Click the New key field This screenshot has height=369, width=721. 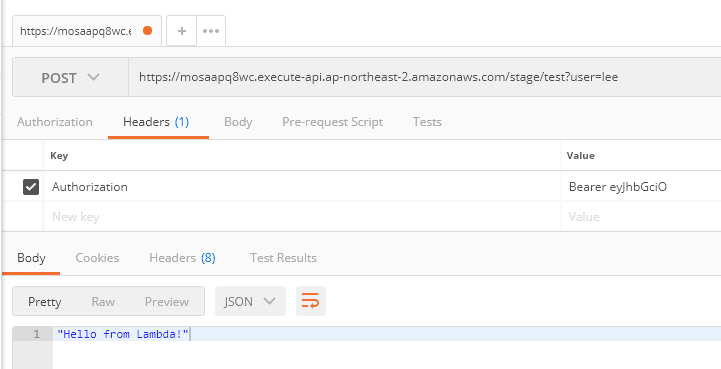click(x=303, y=217)
